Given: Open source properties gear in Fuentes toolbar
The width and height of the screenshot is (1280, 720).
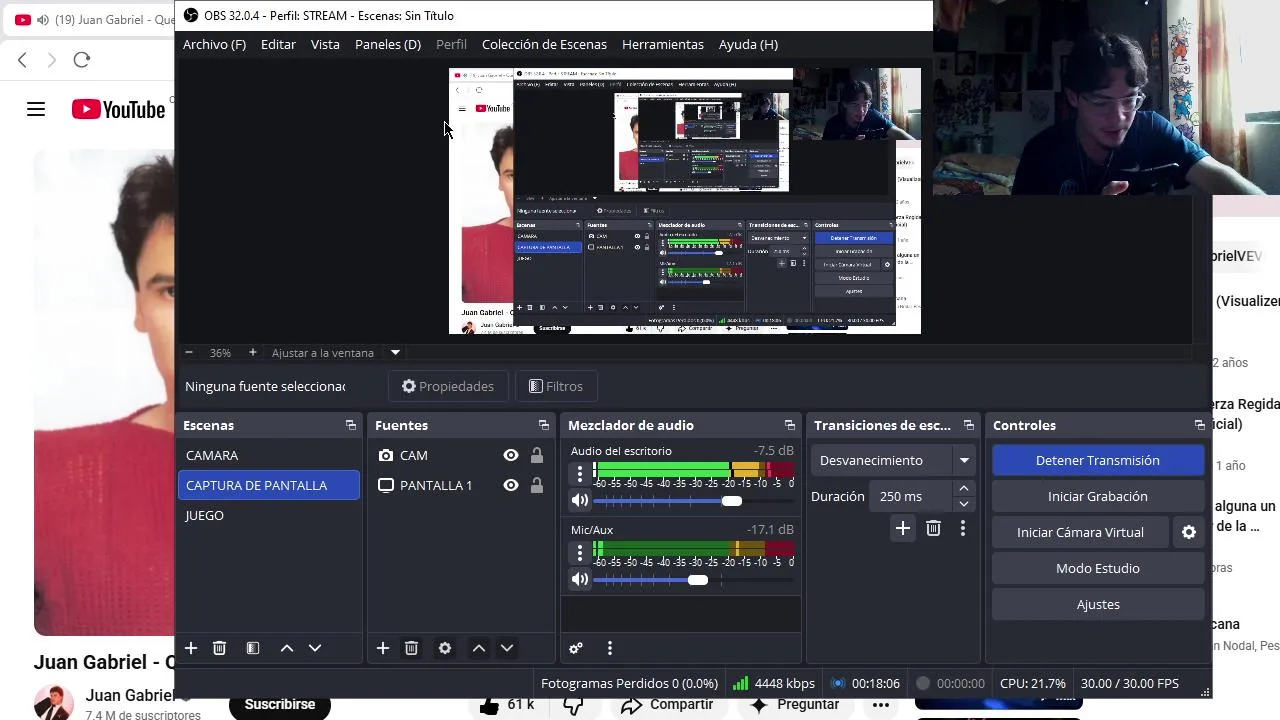Looking at the screenshot, I should [x=445, y=648].
